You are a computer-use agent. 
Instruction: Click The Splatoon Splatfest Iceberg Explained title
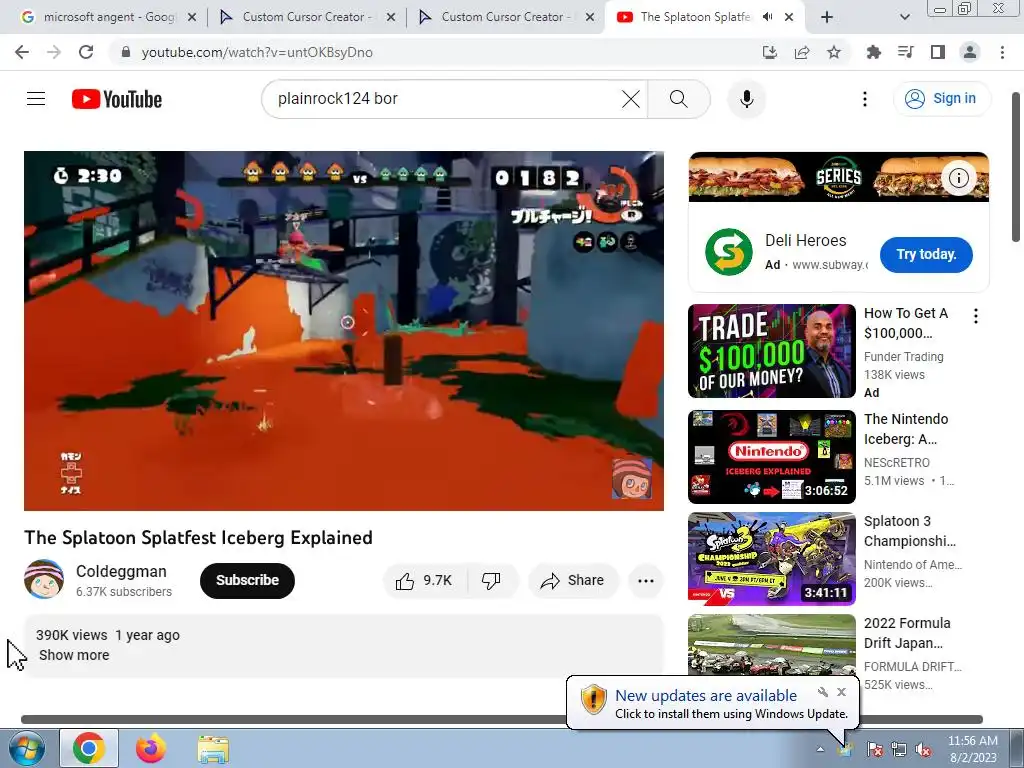pyautogui.click(x=199, y=537)
